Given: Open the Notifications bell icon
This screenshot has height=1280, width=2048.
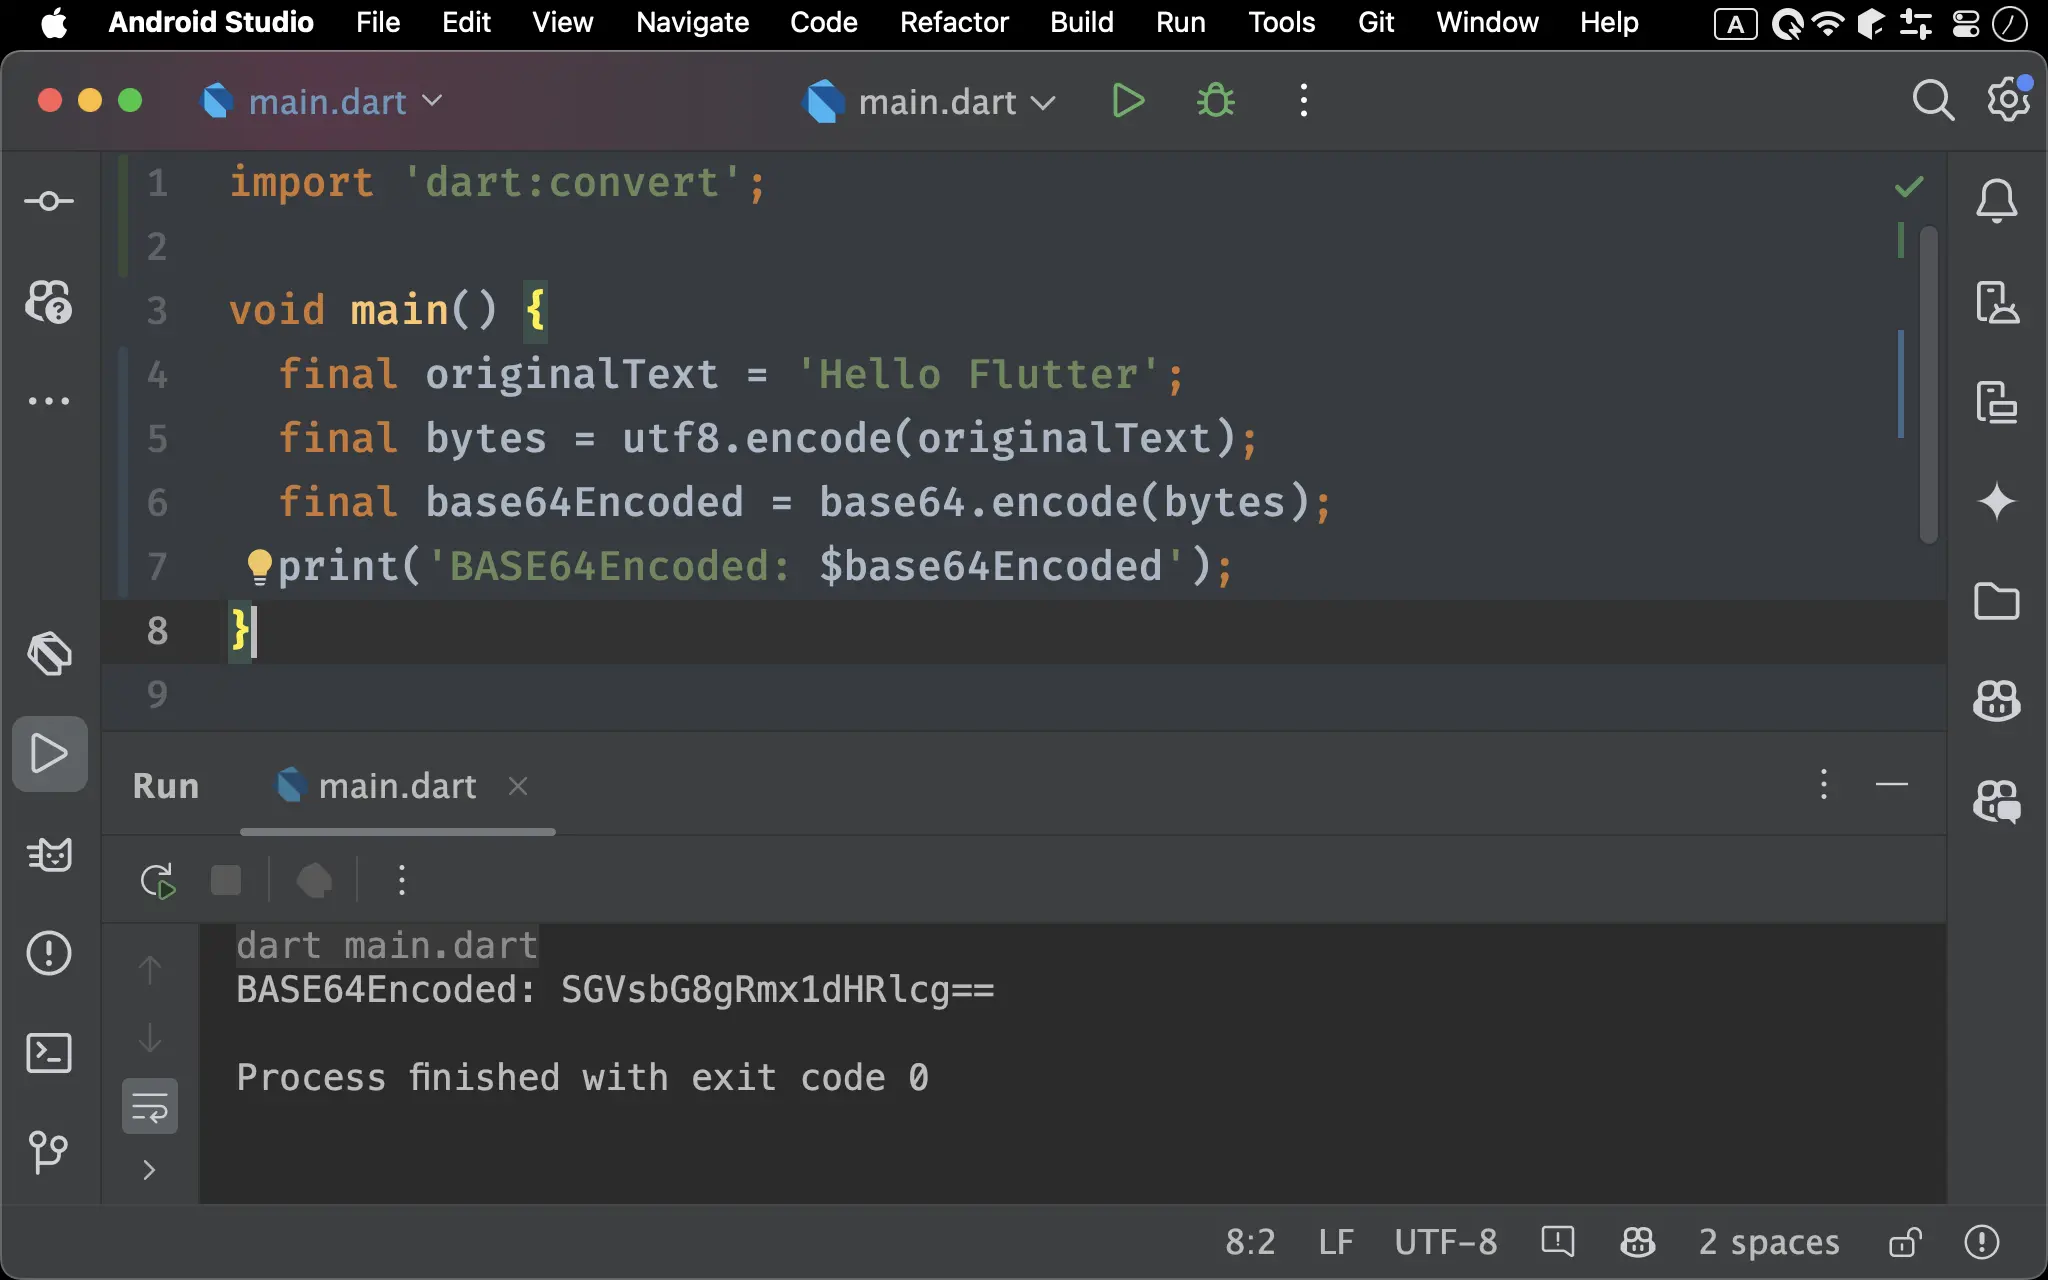Looking at the screenshot, I should 1996,201.
